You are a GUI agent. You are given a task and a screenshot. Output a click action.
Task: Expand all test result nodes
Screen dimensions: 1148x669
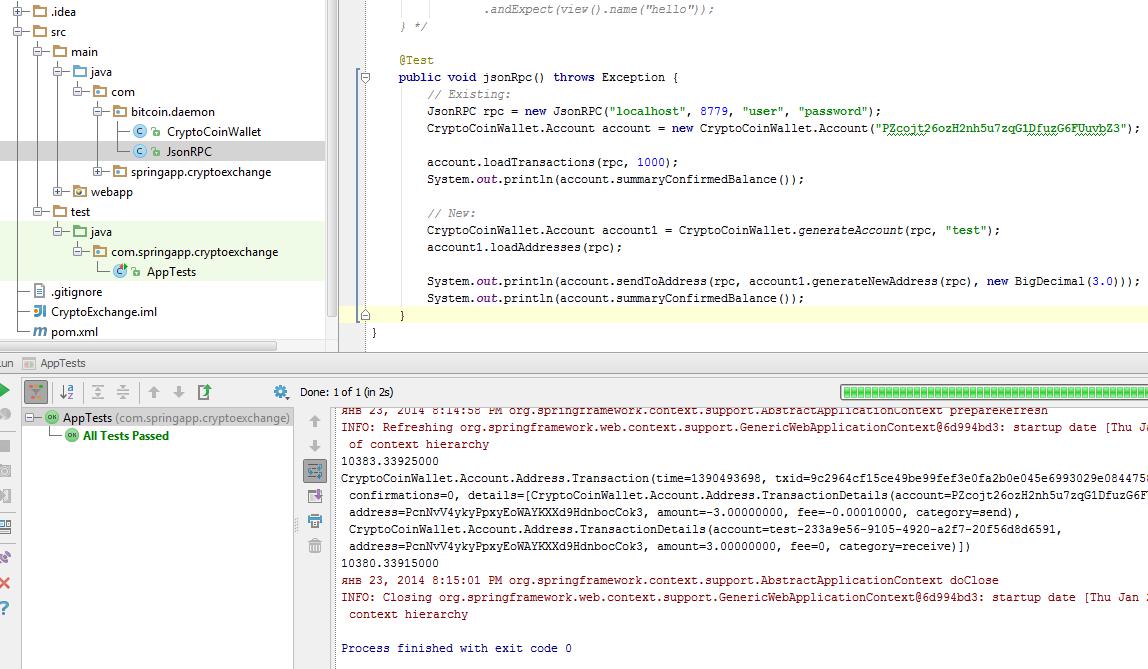97,392
